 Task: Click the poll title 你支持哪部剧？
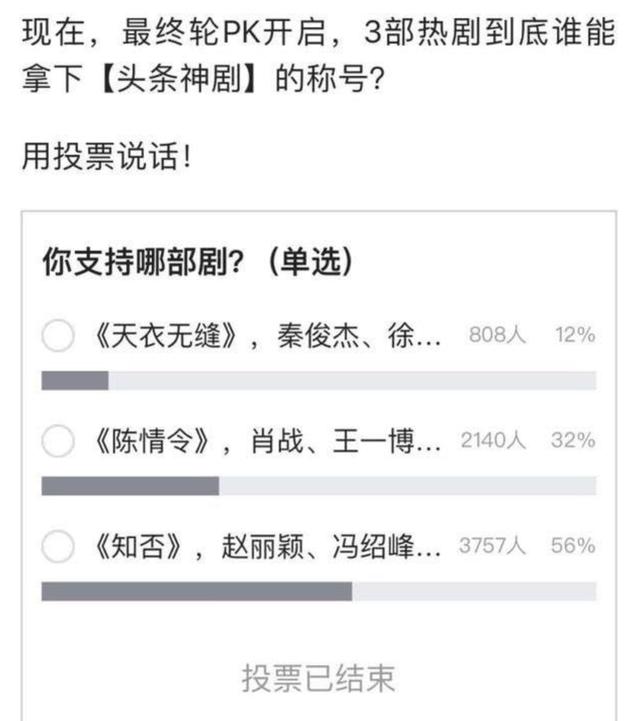pyautogui.click(x=143, y=262)
